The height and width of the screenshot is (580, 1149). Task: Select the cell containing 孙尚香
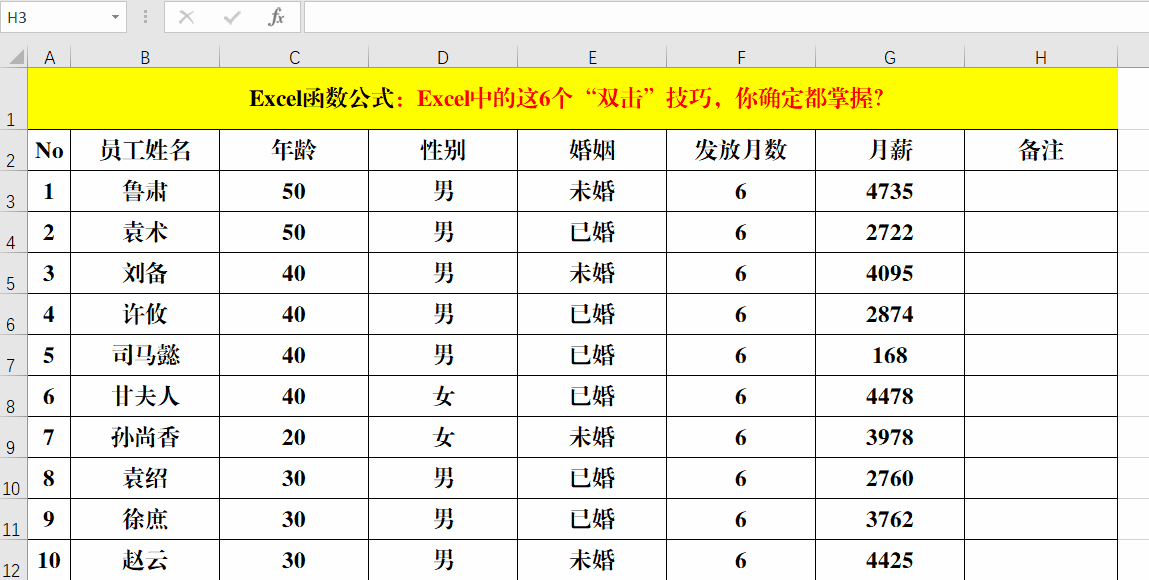pos(145,438)
